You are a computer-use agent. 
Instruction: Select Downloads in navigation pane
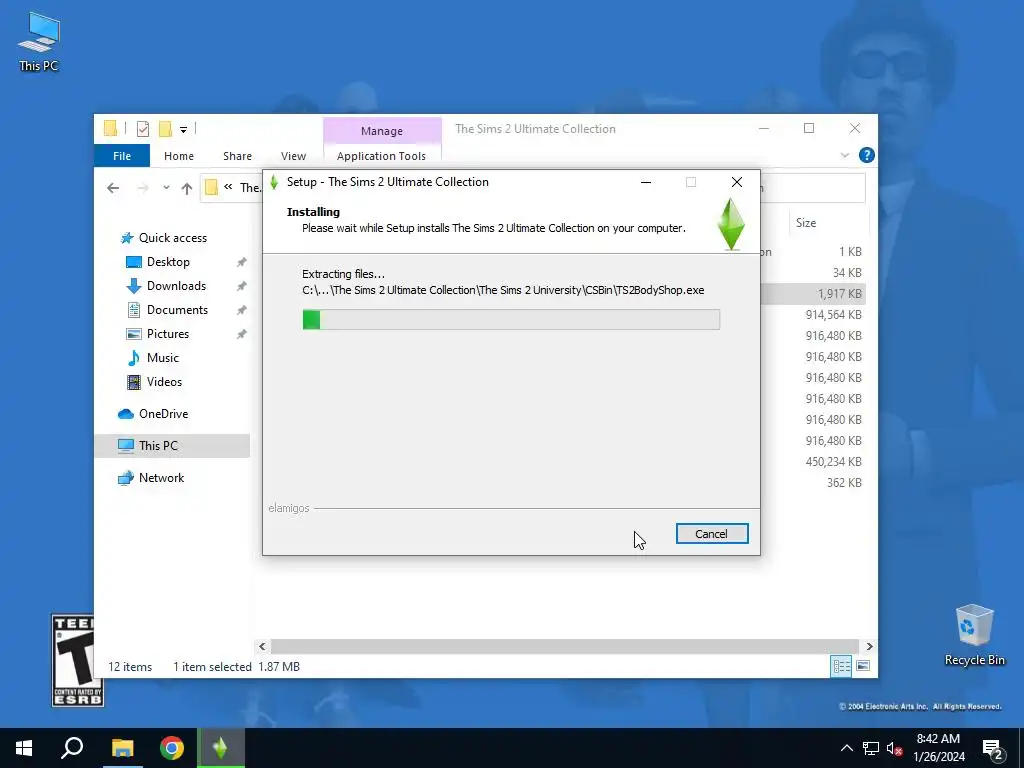176,286
